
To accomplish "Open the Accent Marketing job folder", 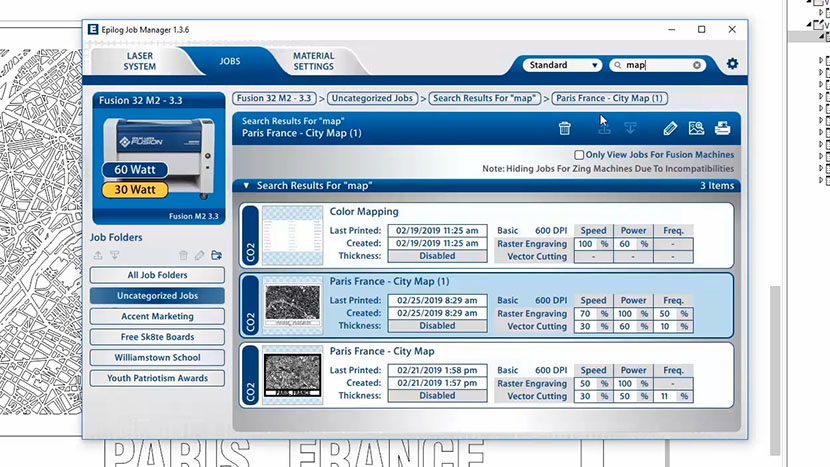I will pos(158,316).
